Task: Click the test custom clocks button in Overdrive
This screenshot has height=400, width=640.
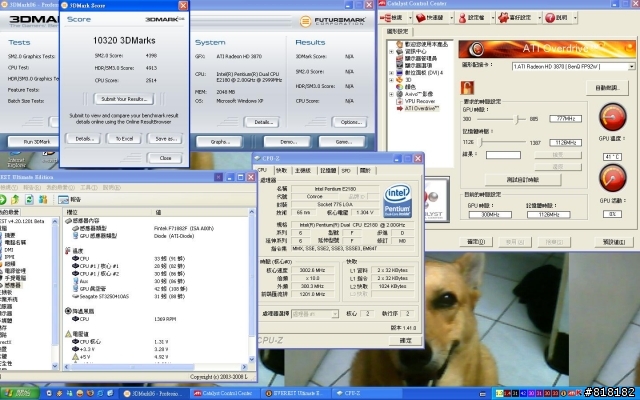Action: coord(523,180)
